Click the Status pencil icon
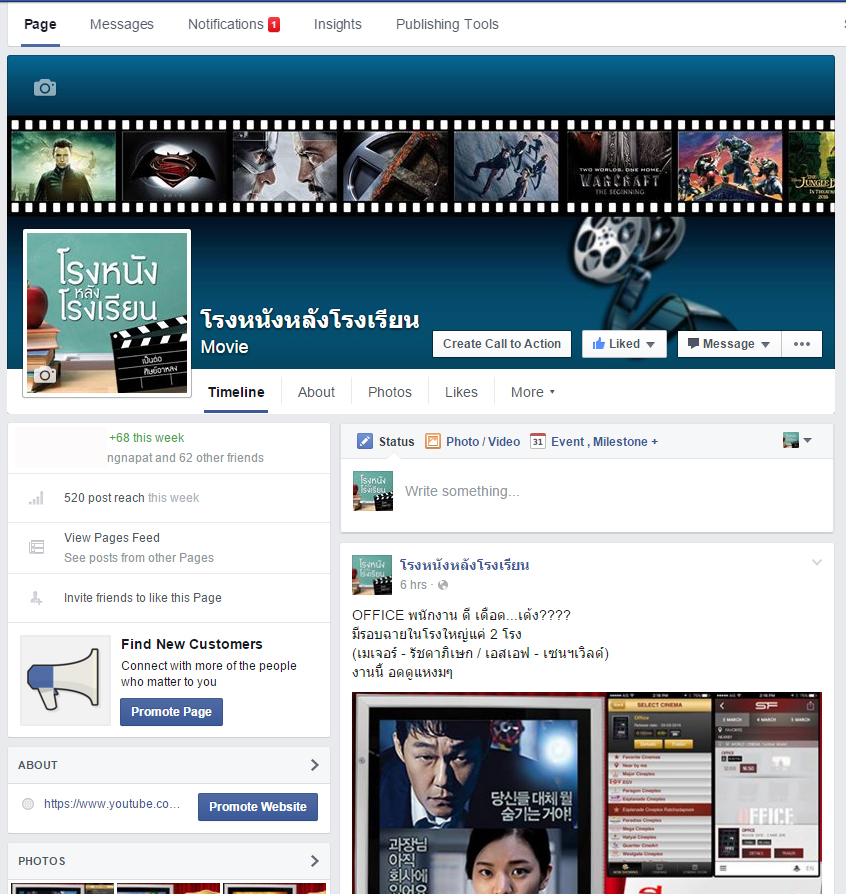The width and height of the screenshot is (846, 894). point(365,441)
